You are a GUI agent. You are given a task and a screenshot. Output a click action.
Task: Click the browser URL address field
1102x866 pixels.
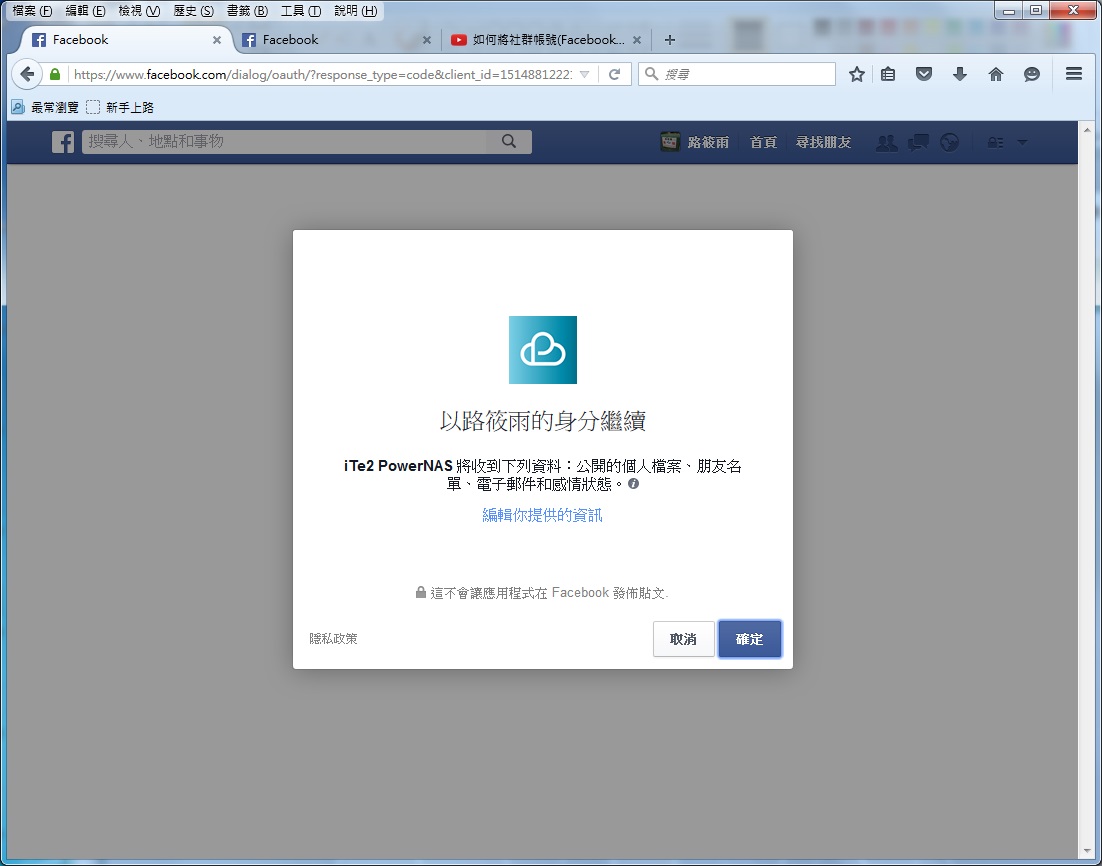point(323,74)
